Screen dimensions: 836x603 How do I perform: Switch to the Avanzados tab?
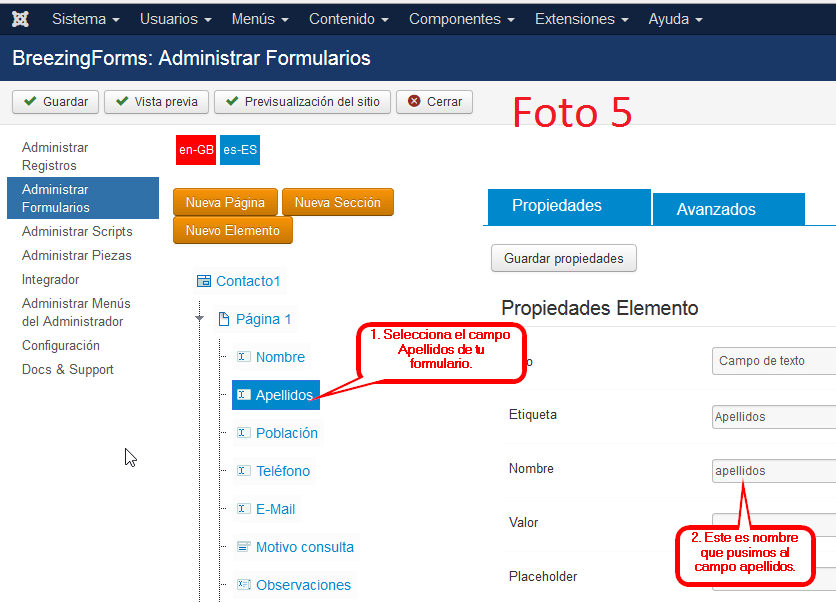(x=728, y=210)
